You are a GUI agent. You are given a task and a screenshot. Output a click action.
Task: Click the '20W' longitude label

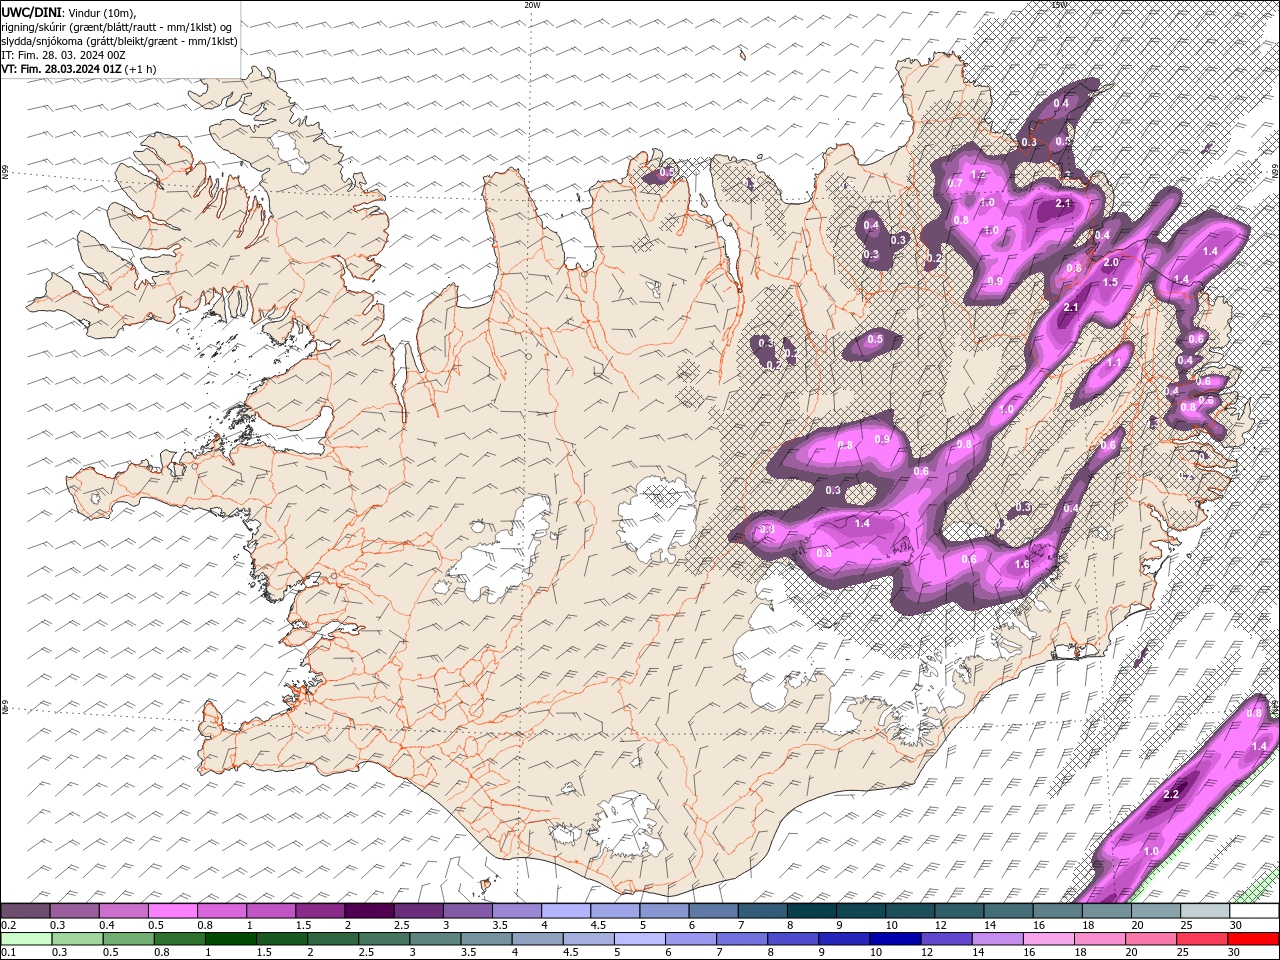pos(532,5)
